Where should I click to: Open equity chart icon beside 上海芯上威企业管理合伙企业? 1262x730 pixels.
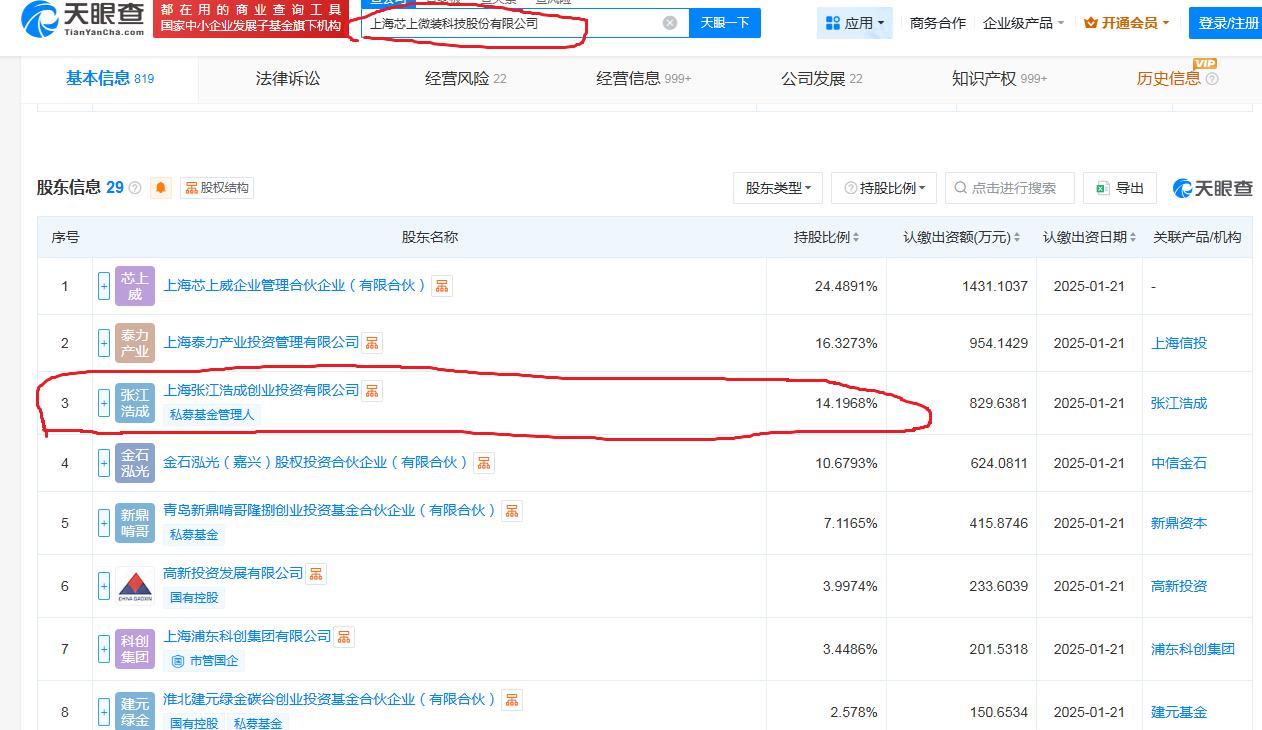coord(442,286)
